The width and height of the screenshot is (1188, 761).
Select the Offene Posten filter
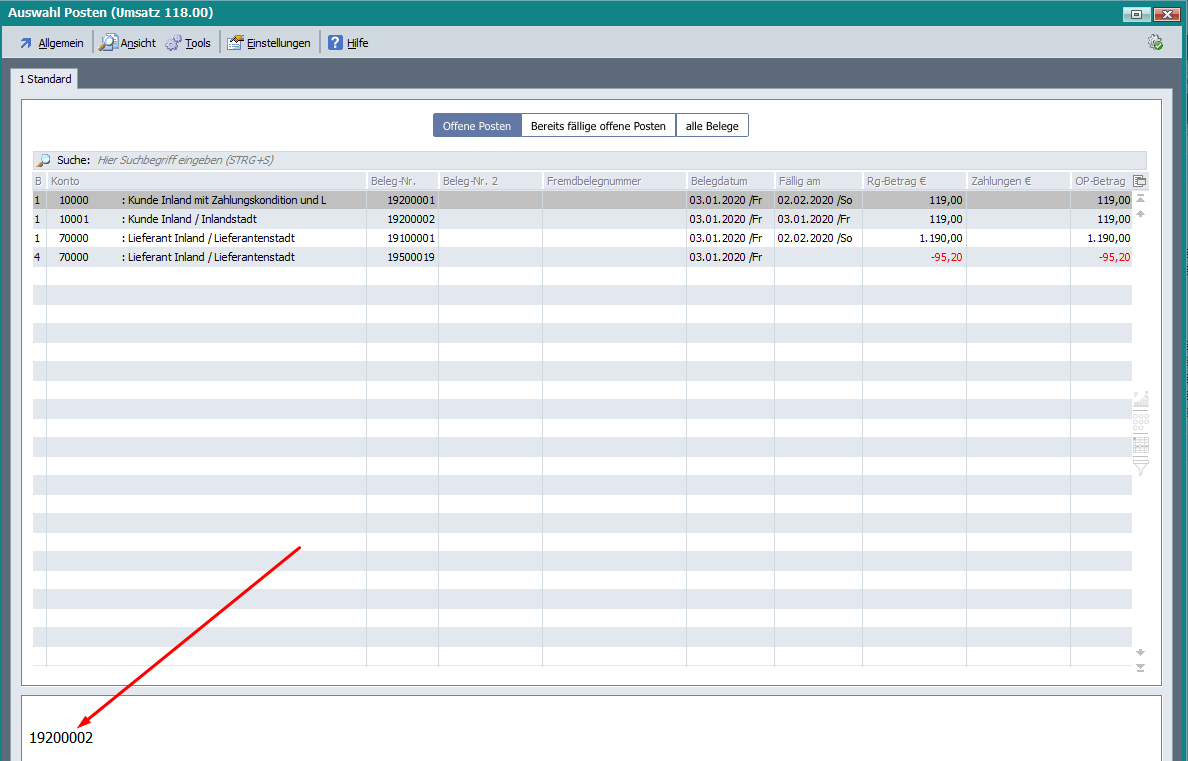pyautogui.click(x=477, y=126)
